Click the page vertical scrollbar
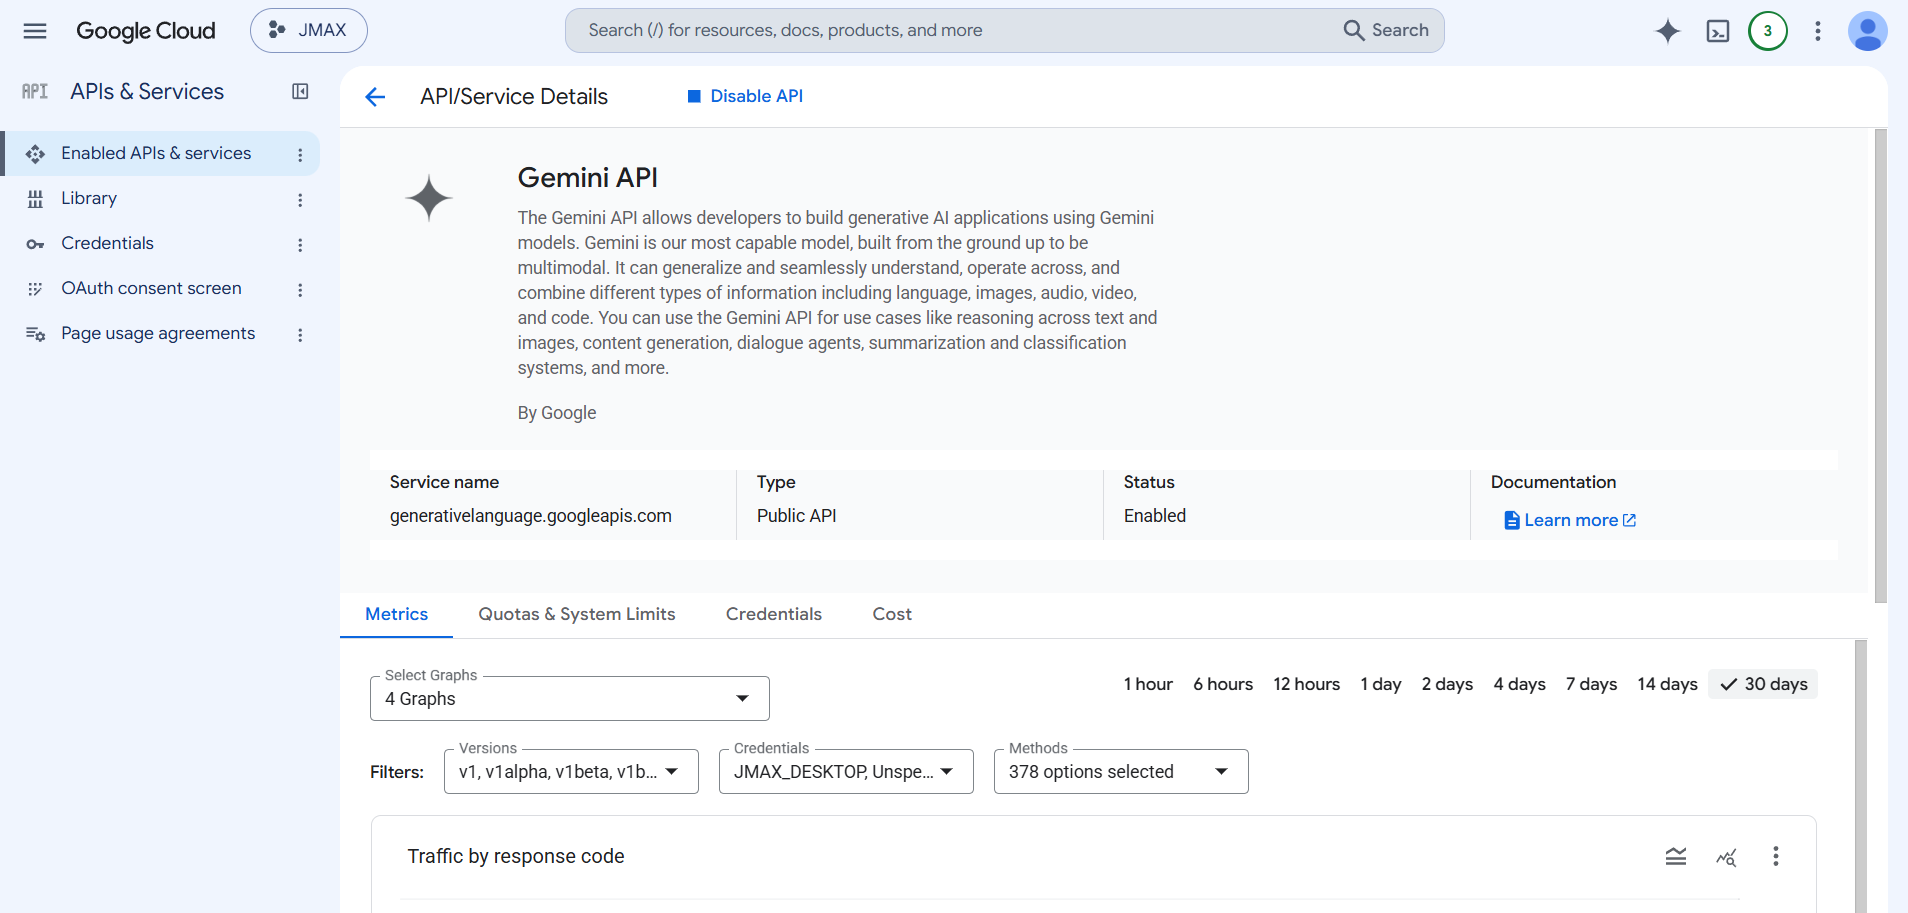The image size is (1908, 913). tap(1881, 366)
